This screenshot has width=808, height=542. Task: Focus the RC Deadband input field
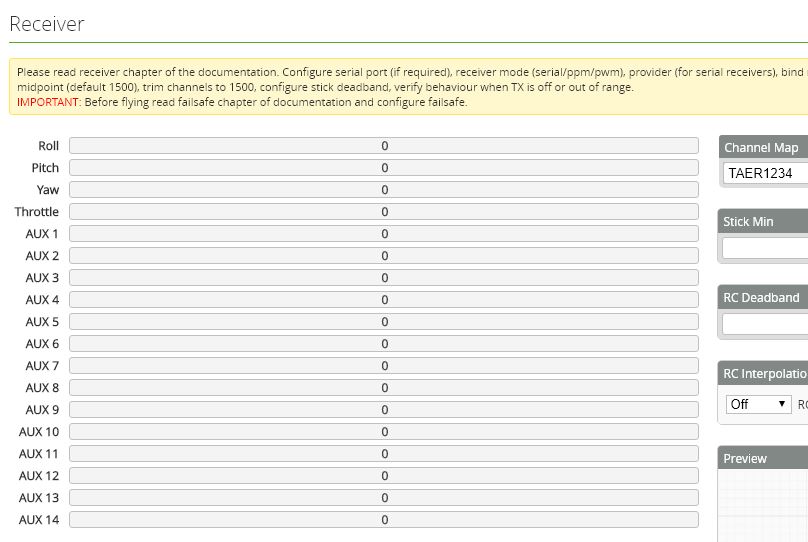point(765,324)
